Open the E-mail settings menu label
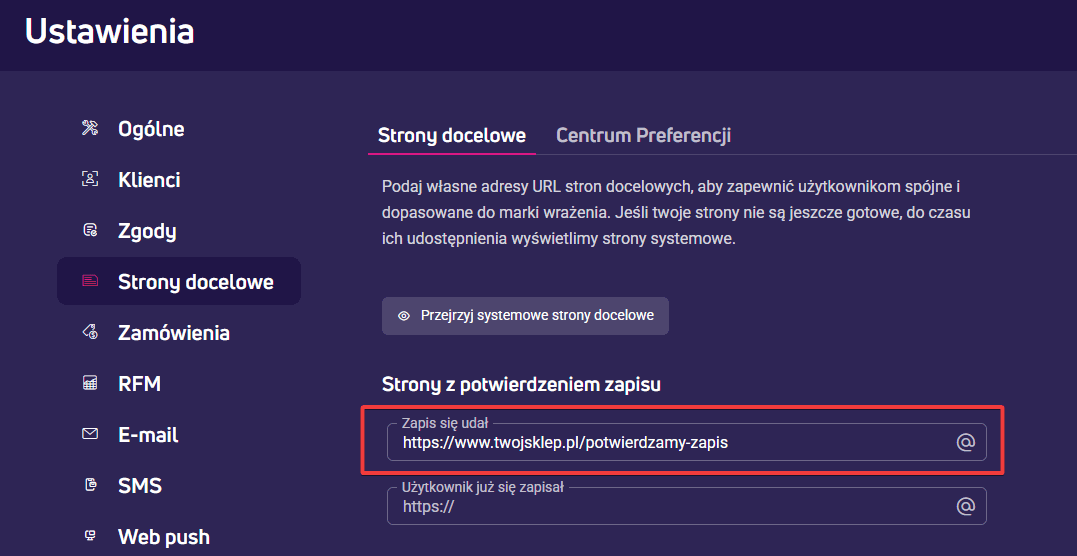 point(148,434)
